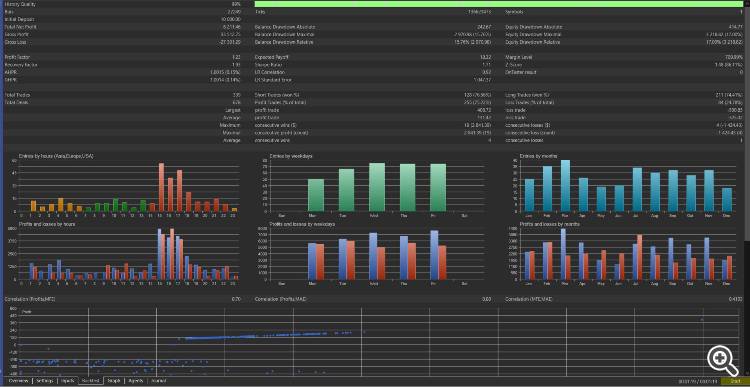
Task: Click Equity Drawdown Absolute label
Action: (533, 27)
